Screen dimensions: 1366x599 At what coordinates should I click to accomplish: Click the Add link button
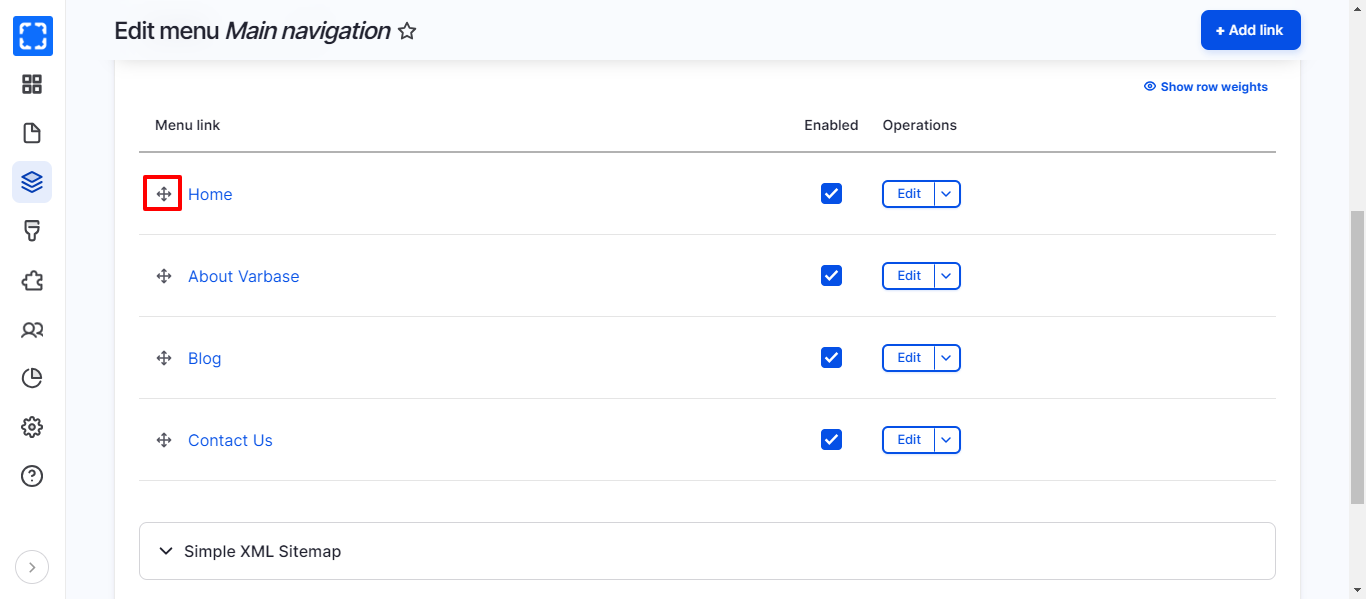[x=1250, y=30]
